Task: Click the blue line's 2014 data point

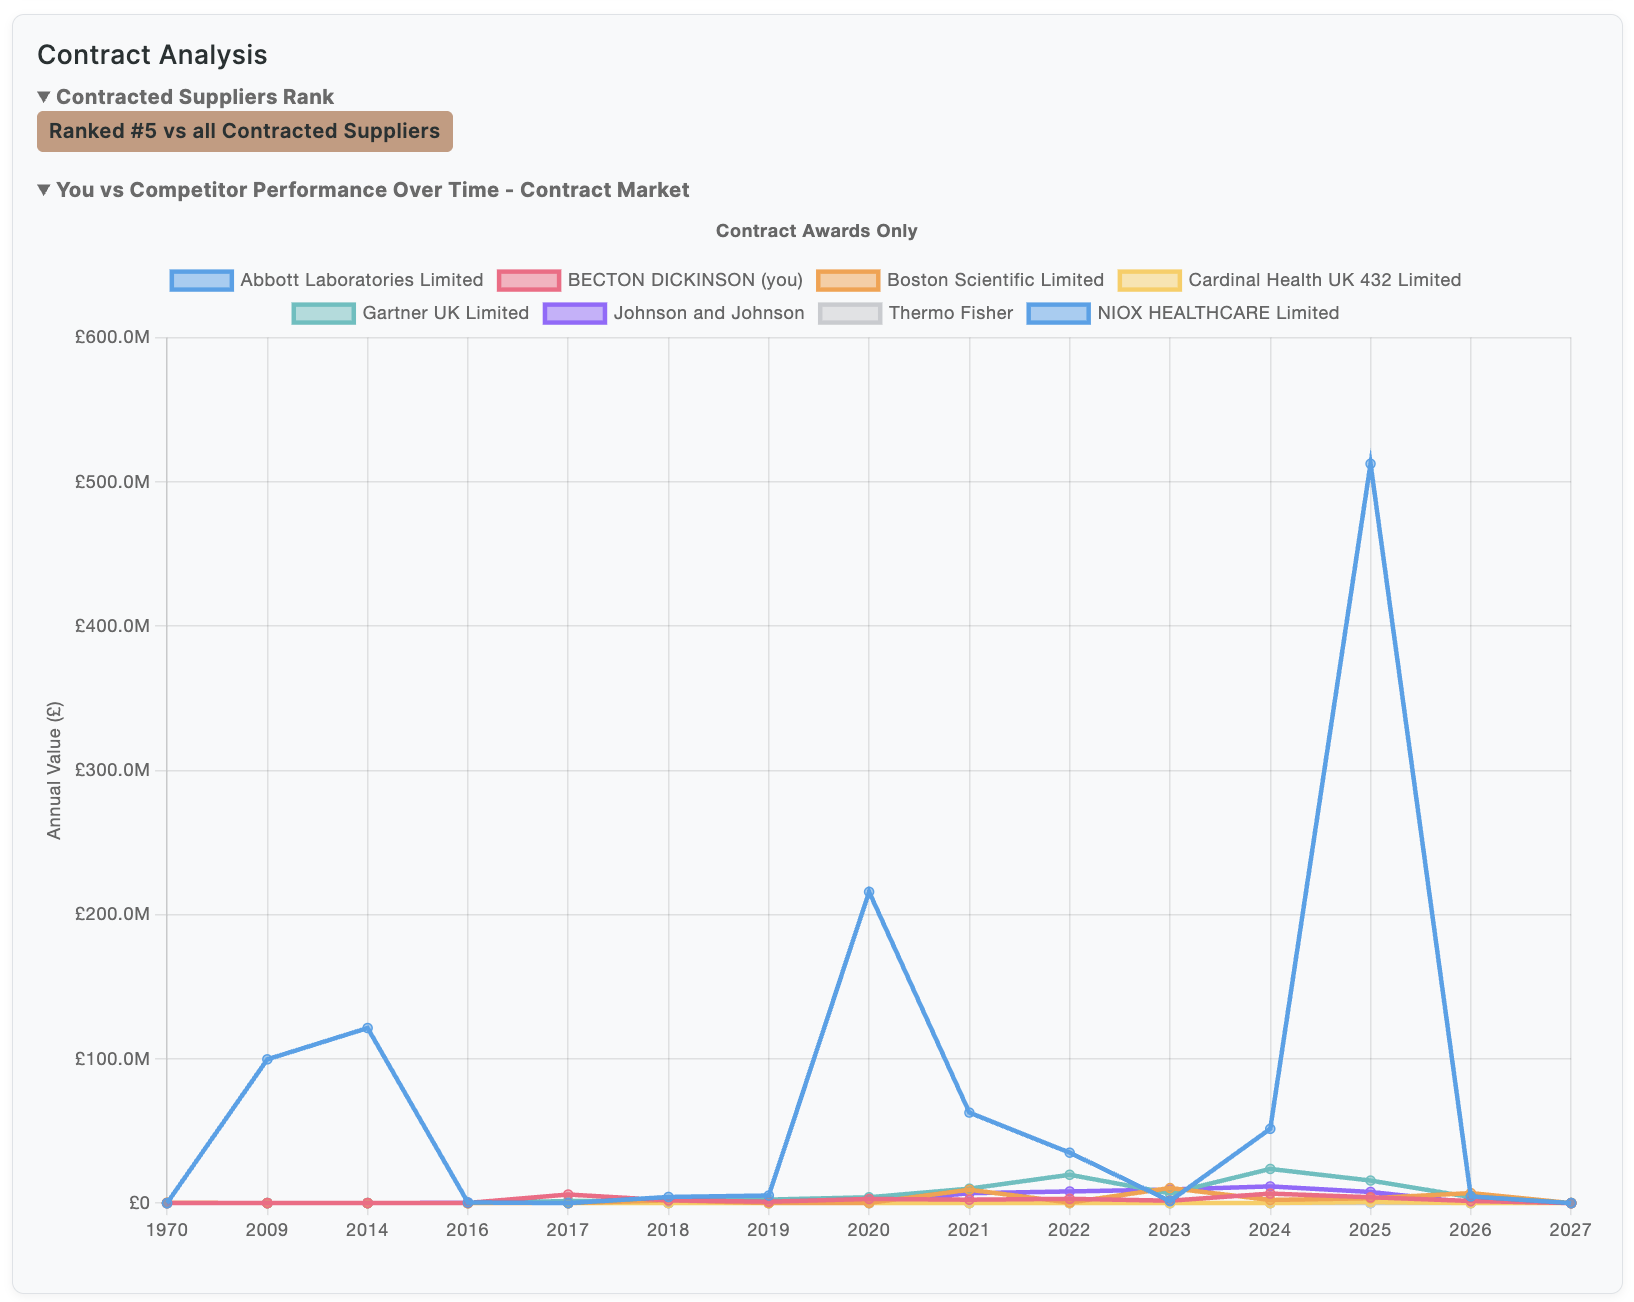Action: (367, 1028)
